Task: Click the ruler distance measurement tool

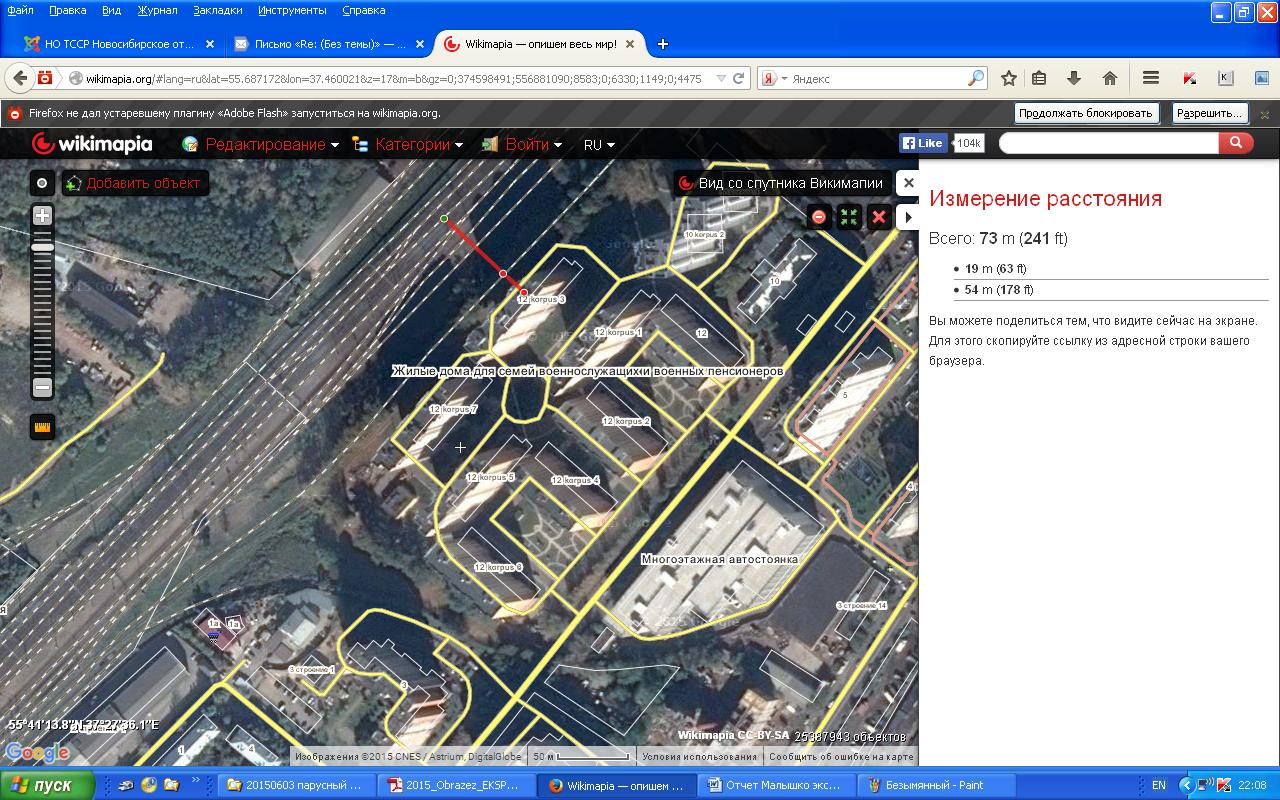Action: 42,427
